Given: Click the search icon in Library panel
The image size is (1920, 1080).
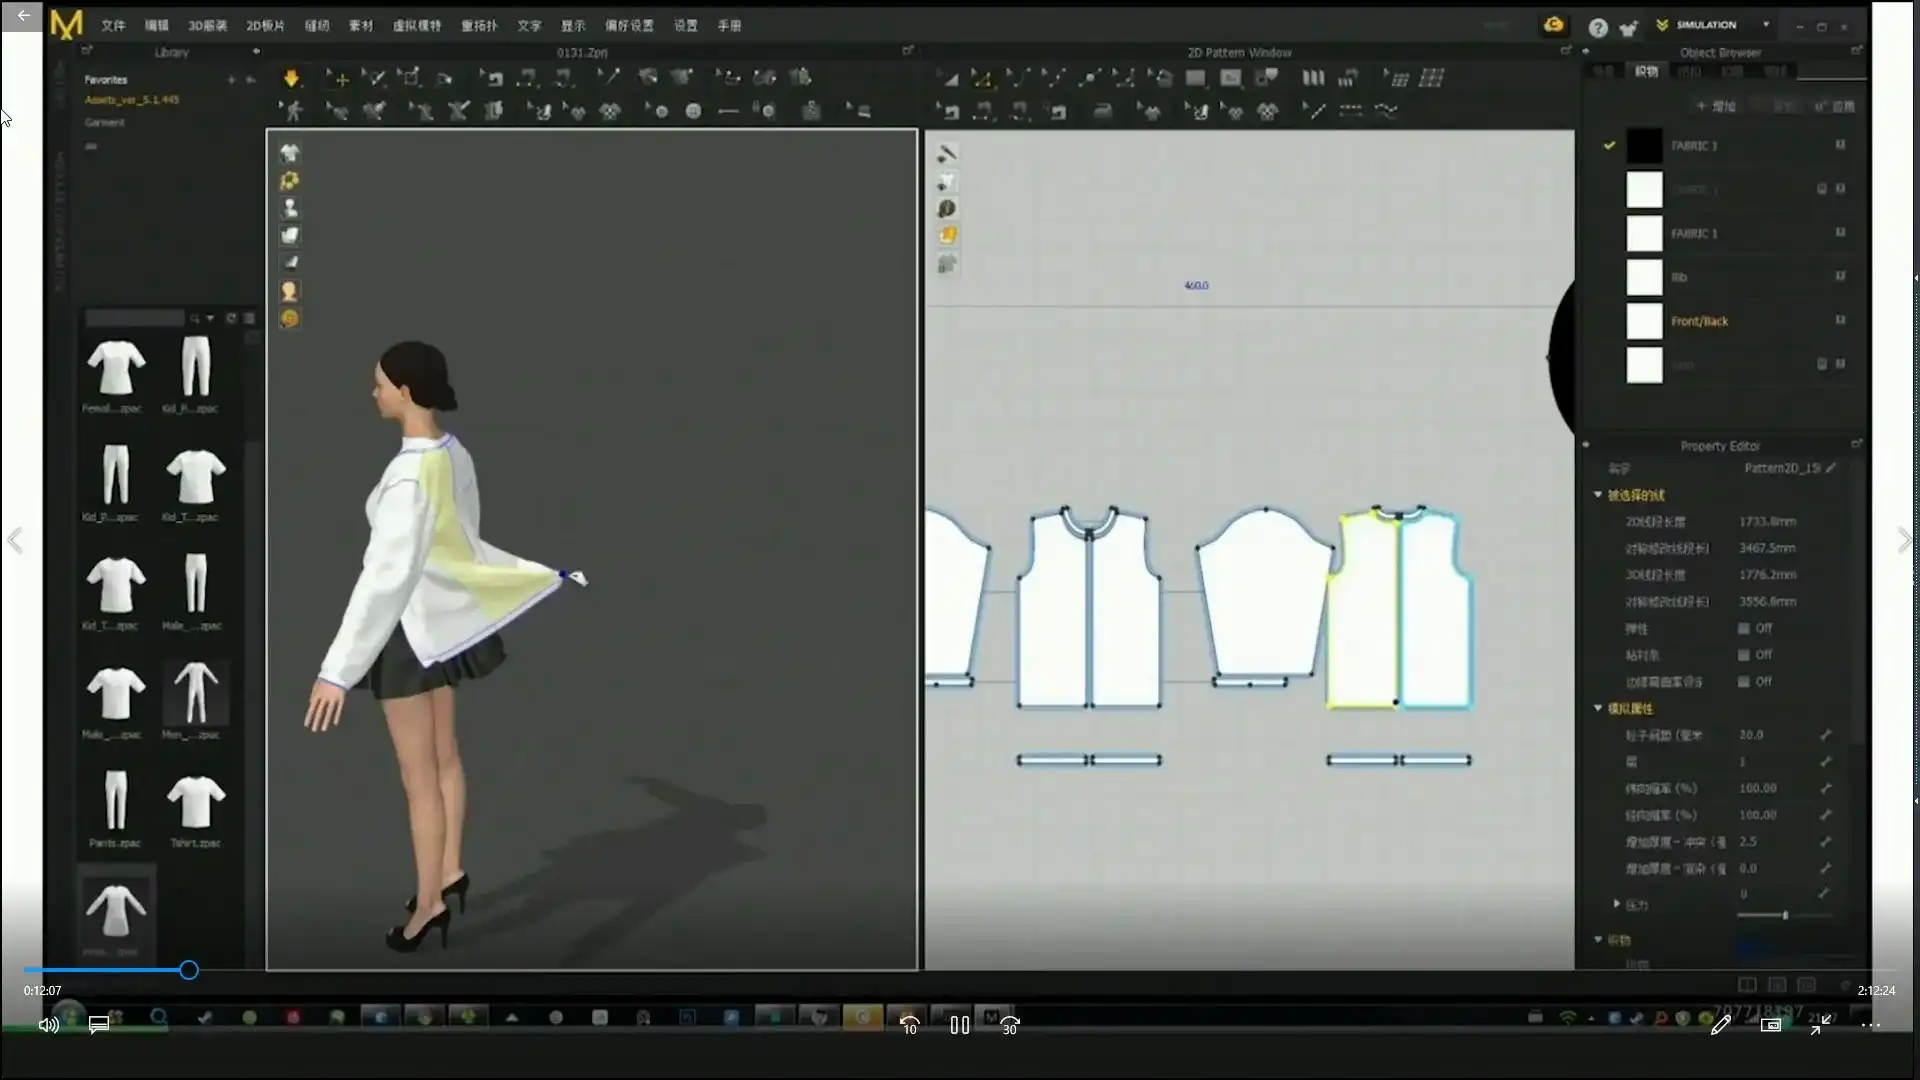Looking at the screenshot, I should [195, 318].
